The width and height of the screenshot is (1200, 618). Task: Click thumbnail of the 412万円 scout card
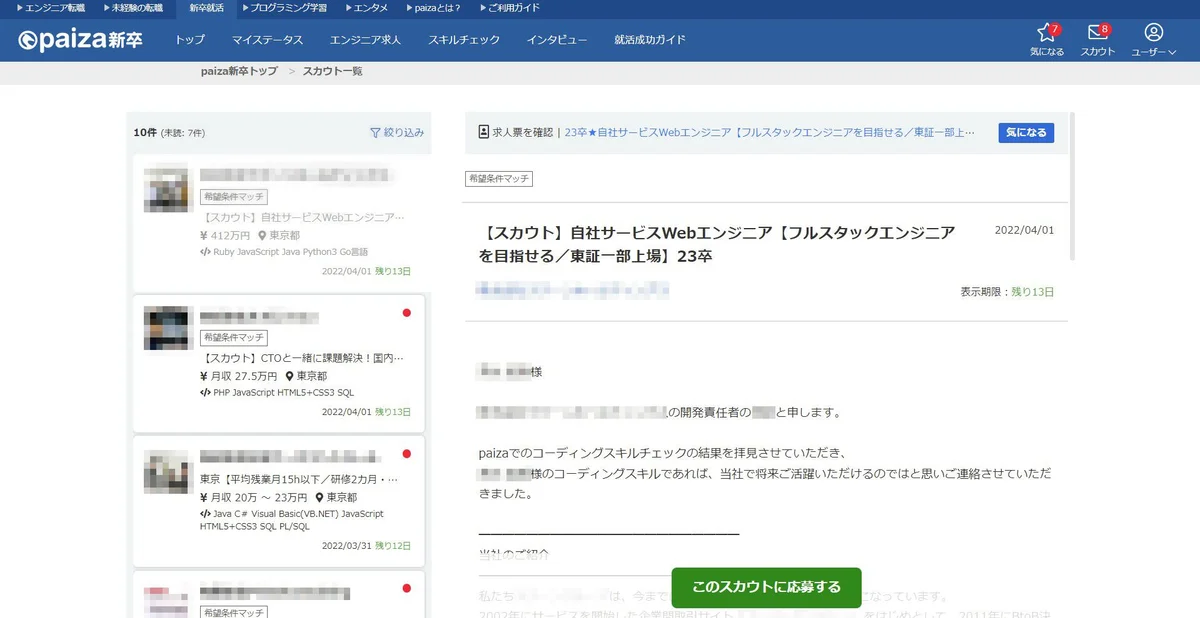point(167,190)
